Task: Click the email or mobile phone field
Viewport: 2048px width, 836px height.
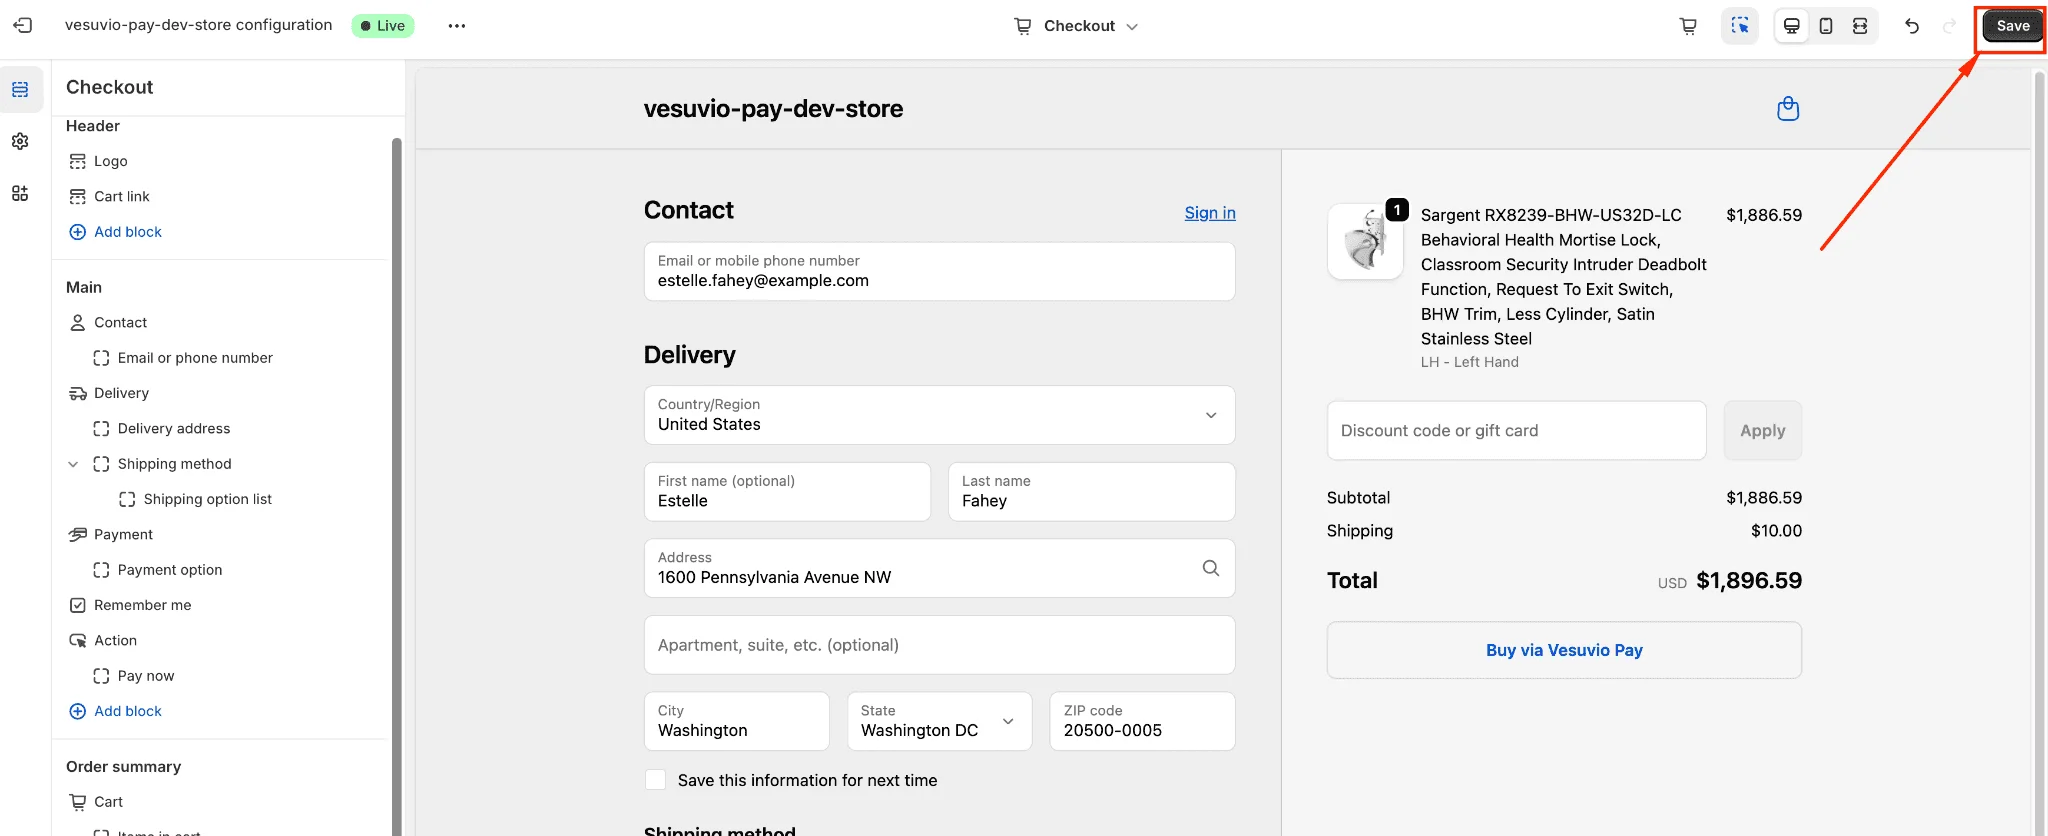Action: [x=939, y=271]
